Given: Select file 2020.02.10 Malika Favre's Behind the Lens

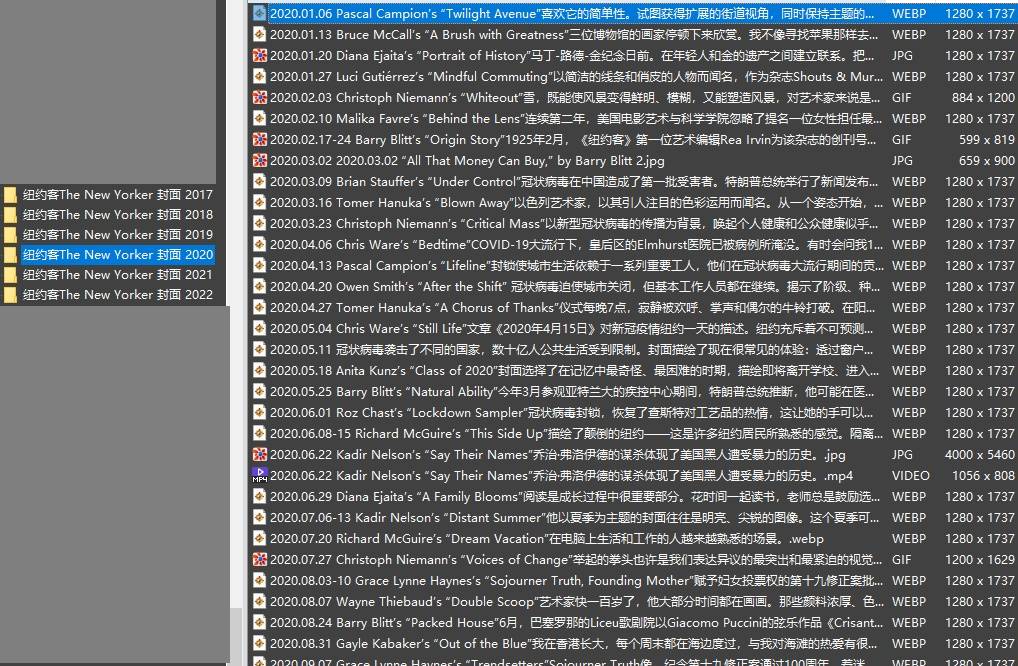Looking at the screenshot, I should click(576, 118).
